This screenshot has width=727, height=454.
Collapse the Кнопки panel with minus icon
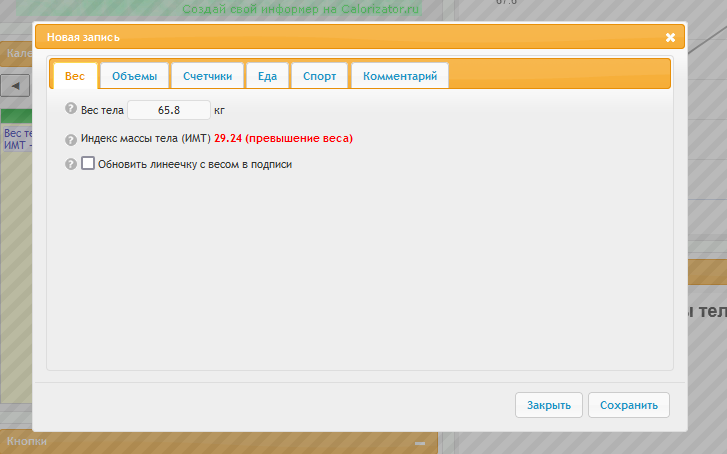coord(420,443)
